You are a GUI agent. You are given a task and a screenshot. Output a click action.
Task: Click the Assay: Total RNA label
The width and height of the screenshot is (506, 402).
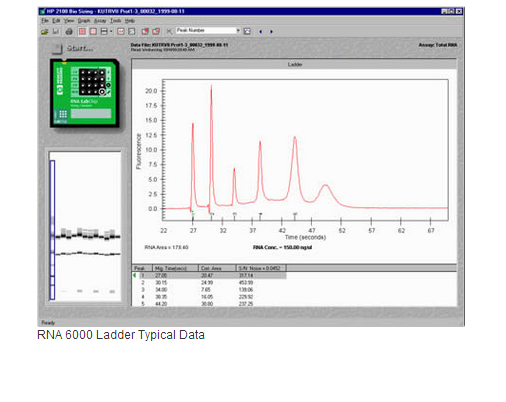click(x=438, y=45)
